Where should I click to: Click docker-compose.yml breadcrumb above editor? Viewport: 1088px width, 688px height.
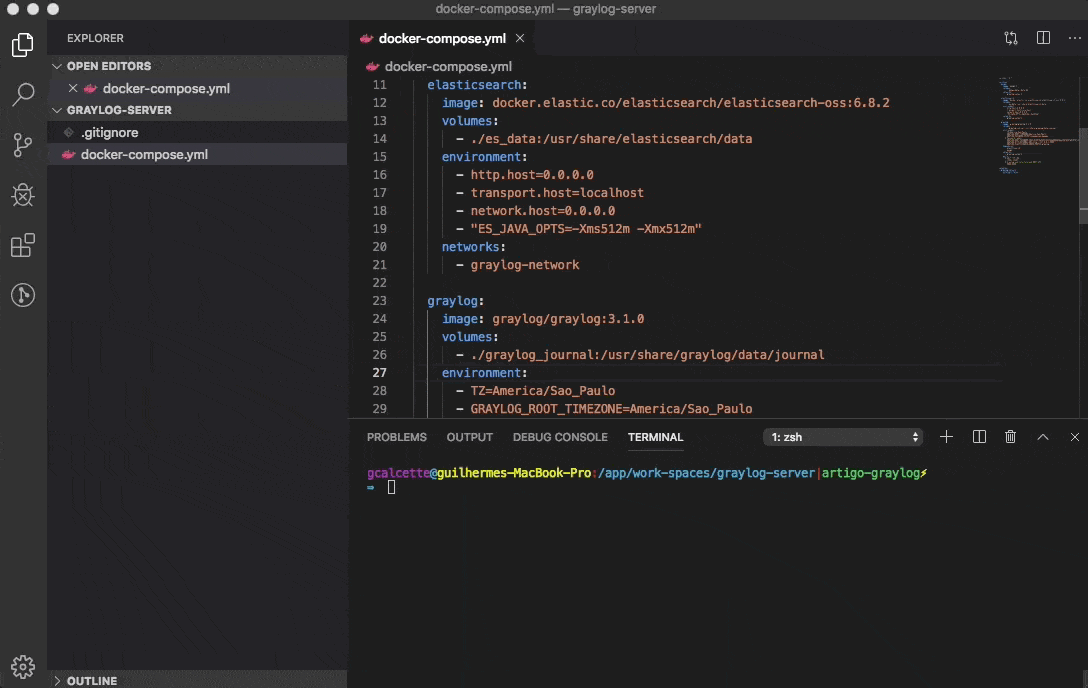(x=448, y=67)
